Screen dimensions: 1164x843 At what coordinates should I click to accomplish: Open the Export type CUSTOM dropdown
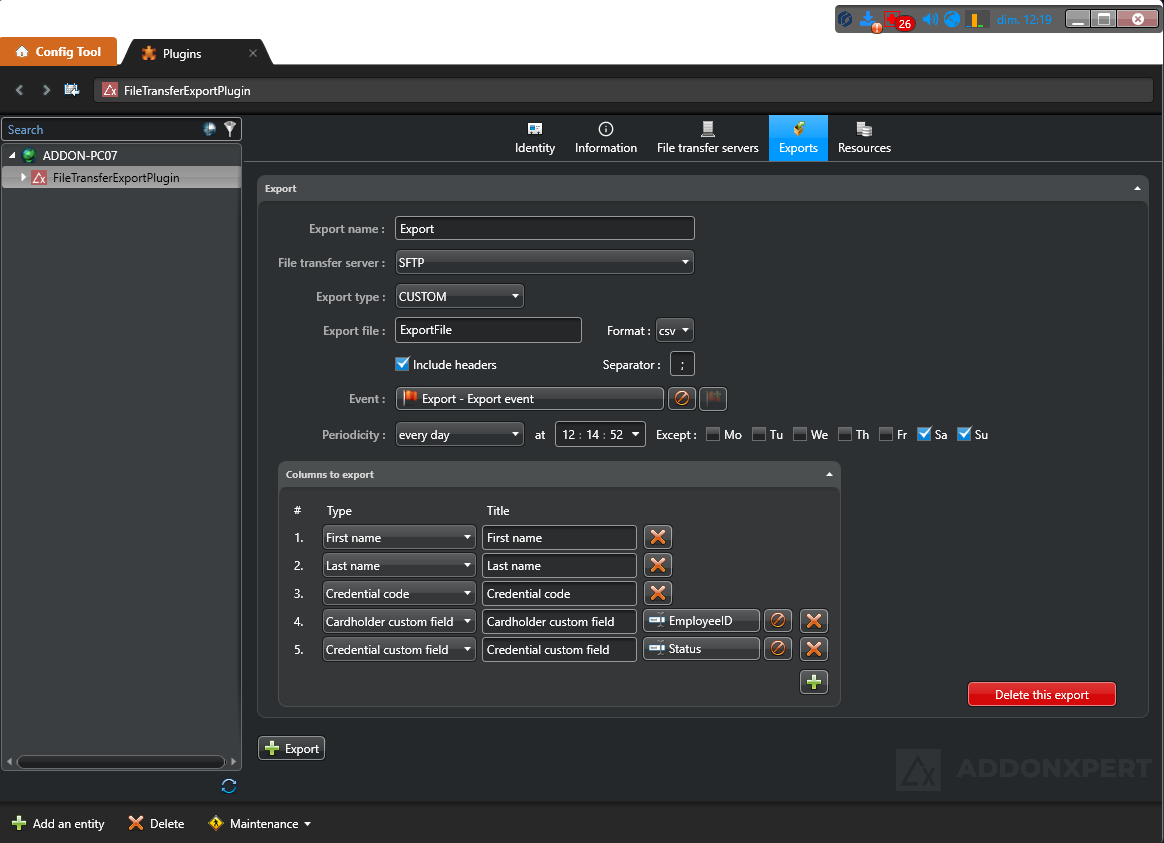460,296
